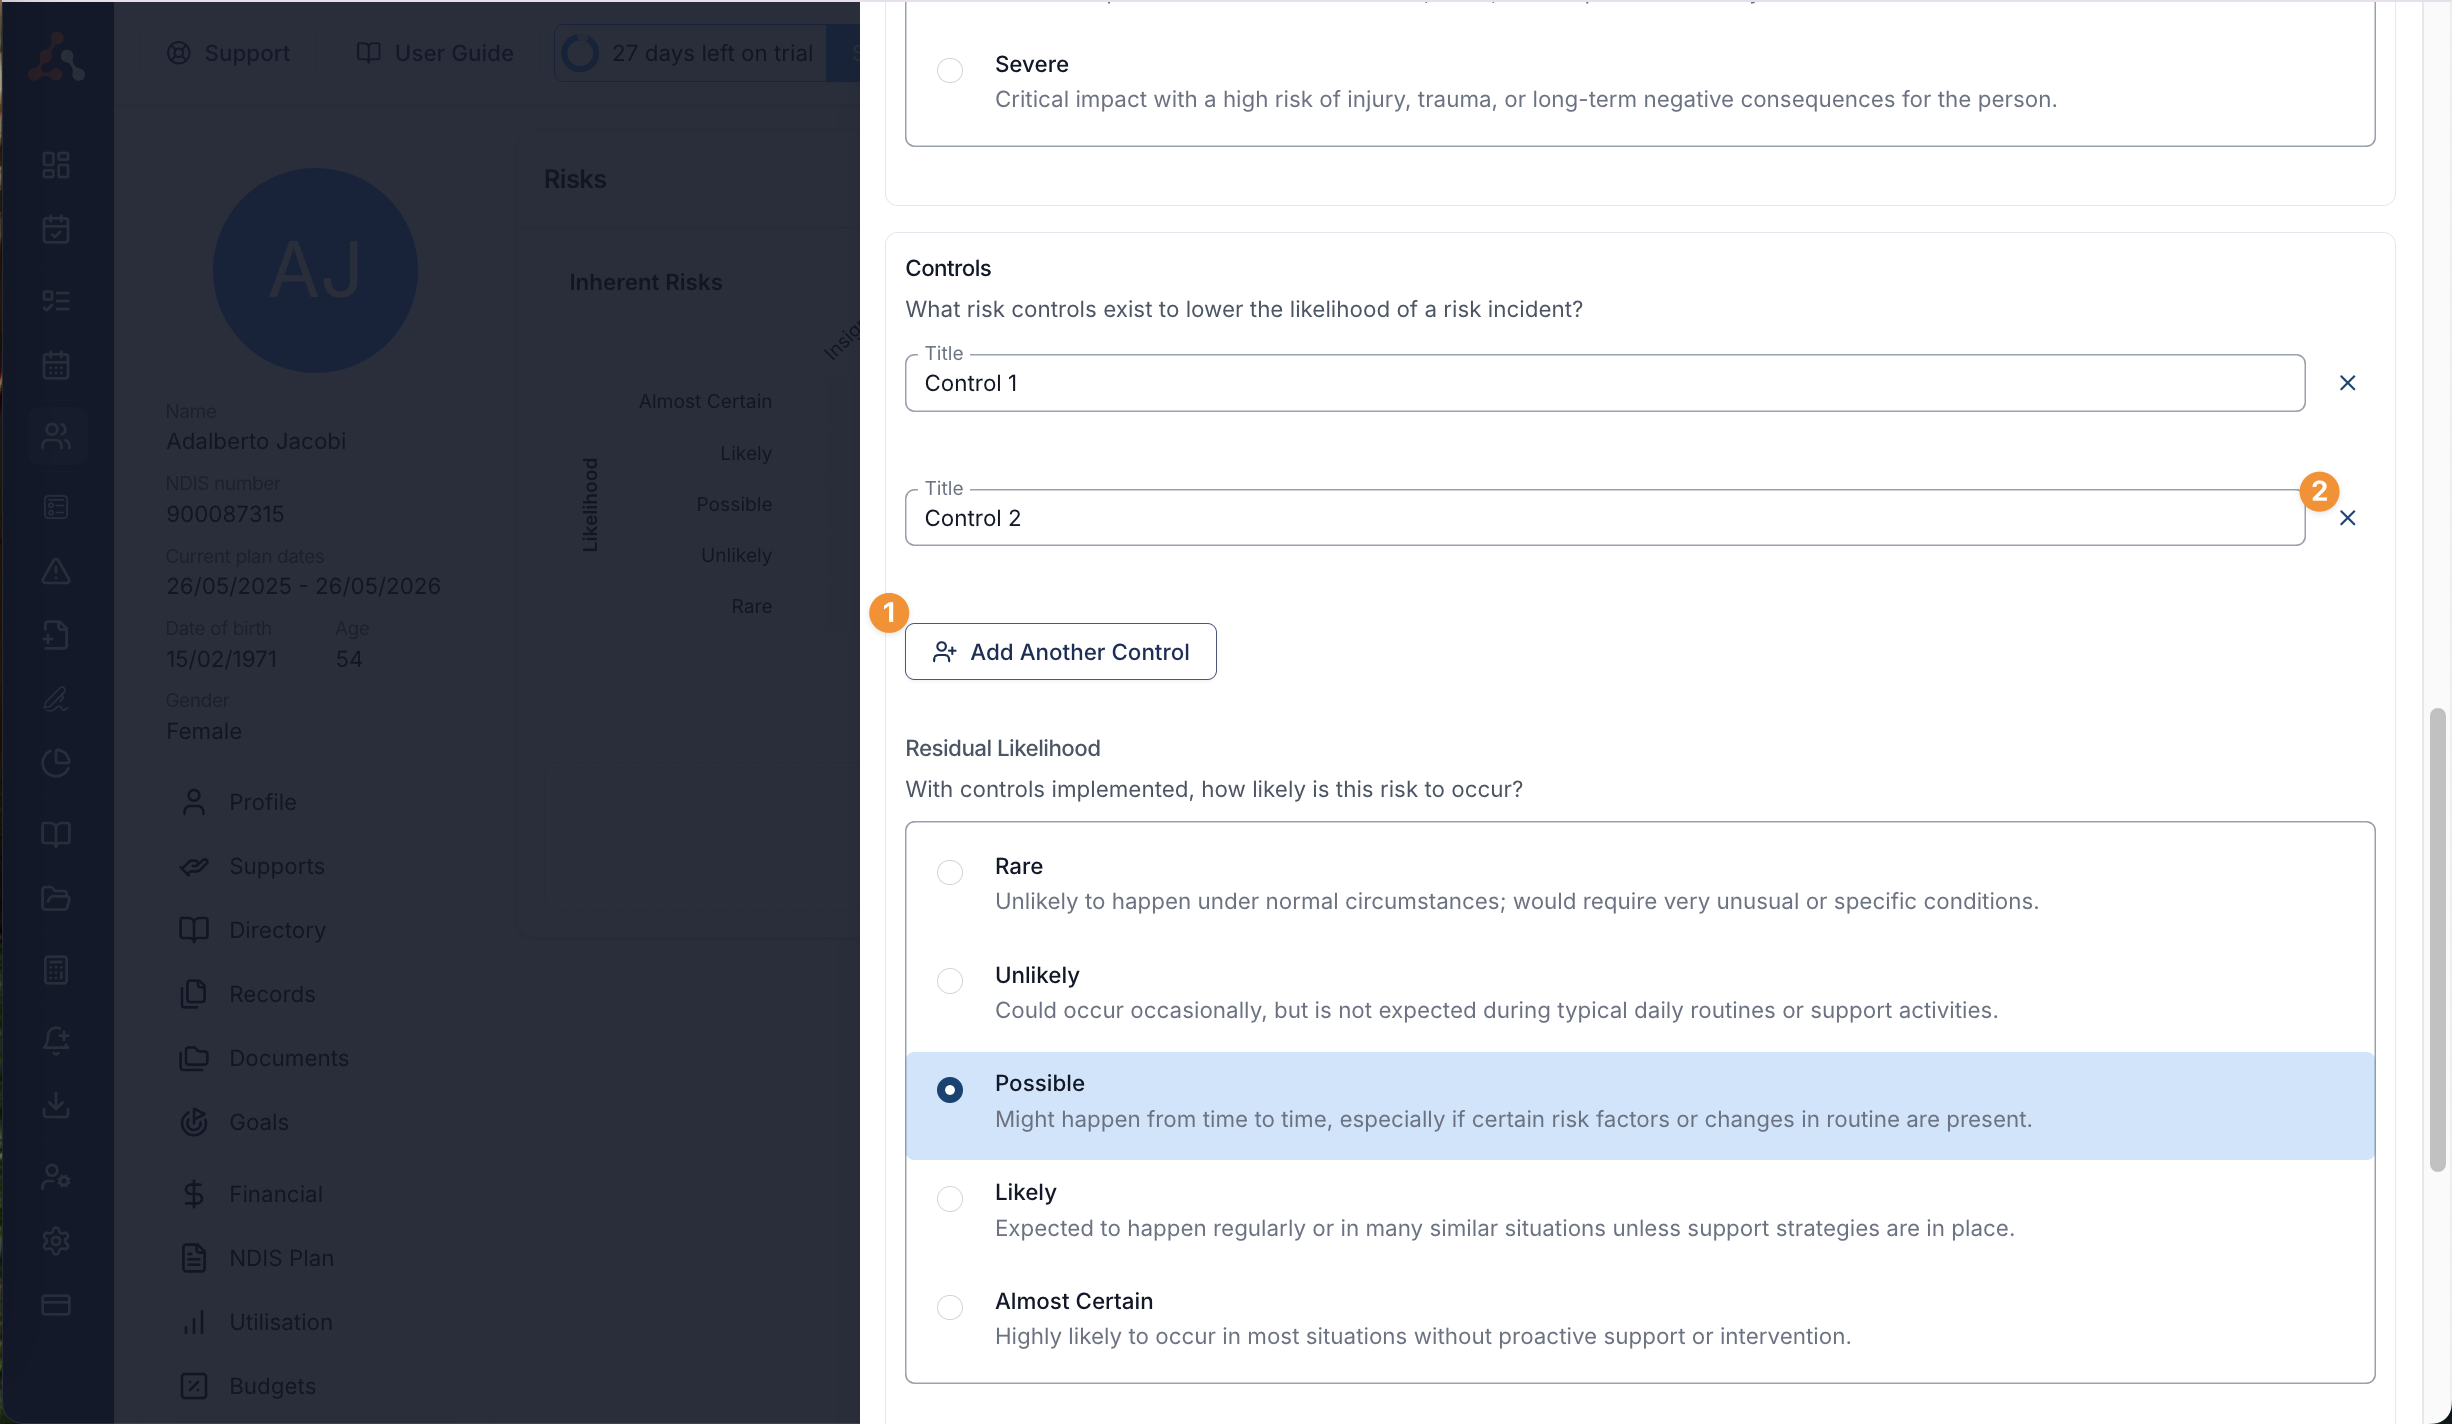
Task: Open the Support link in top bar
Action: pyautogui.click(x=228, y=53)
